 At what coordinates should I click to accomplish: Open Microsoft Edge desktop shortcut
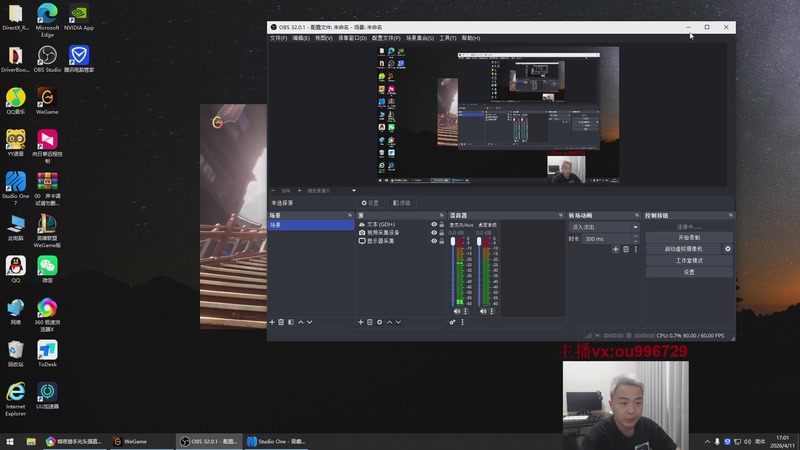coord(47,20)
